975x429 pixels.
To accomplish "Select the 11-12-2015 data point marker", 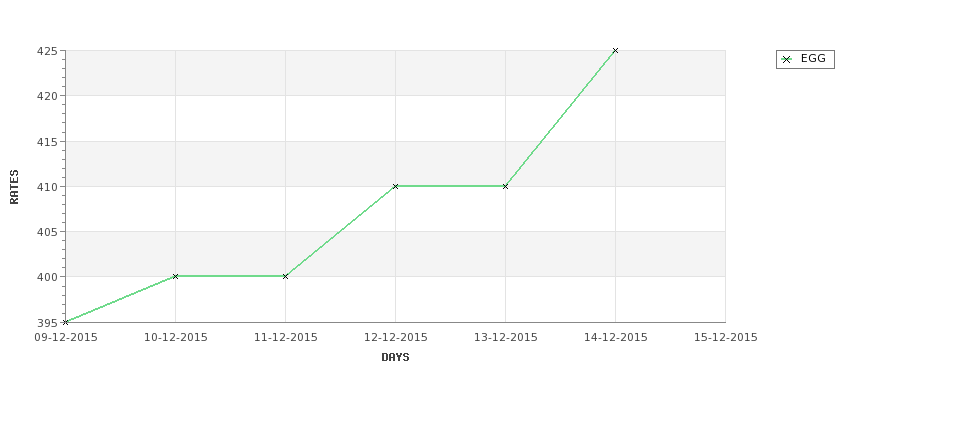I will pos(285,276).
